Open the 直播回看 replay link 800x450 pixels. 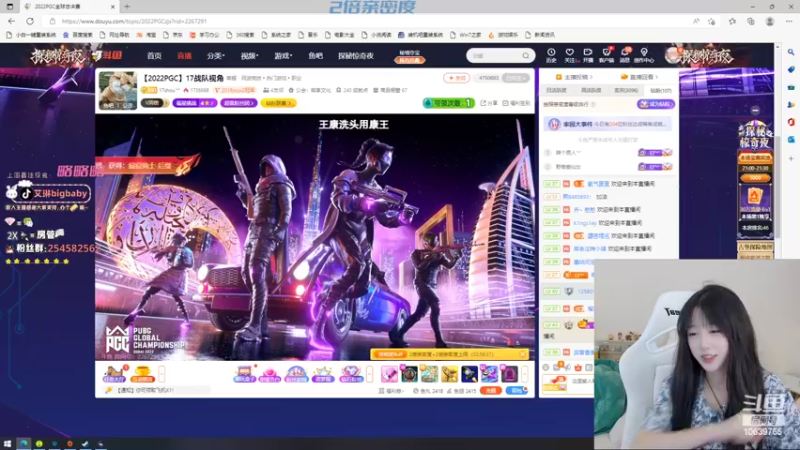tap(639, 77)
